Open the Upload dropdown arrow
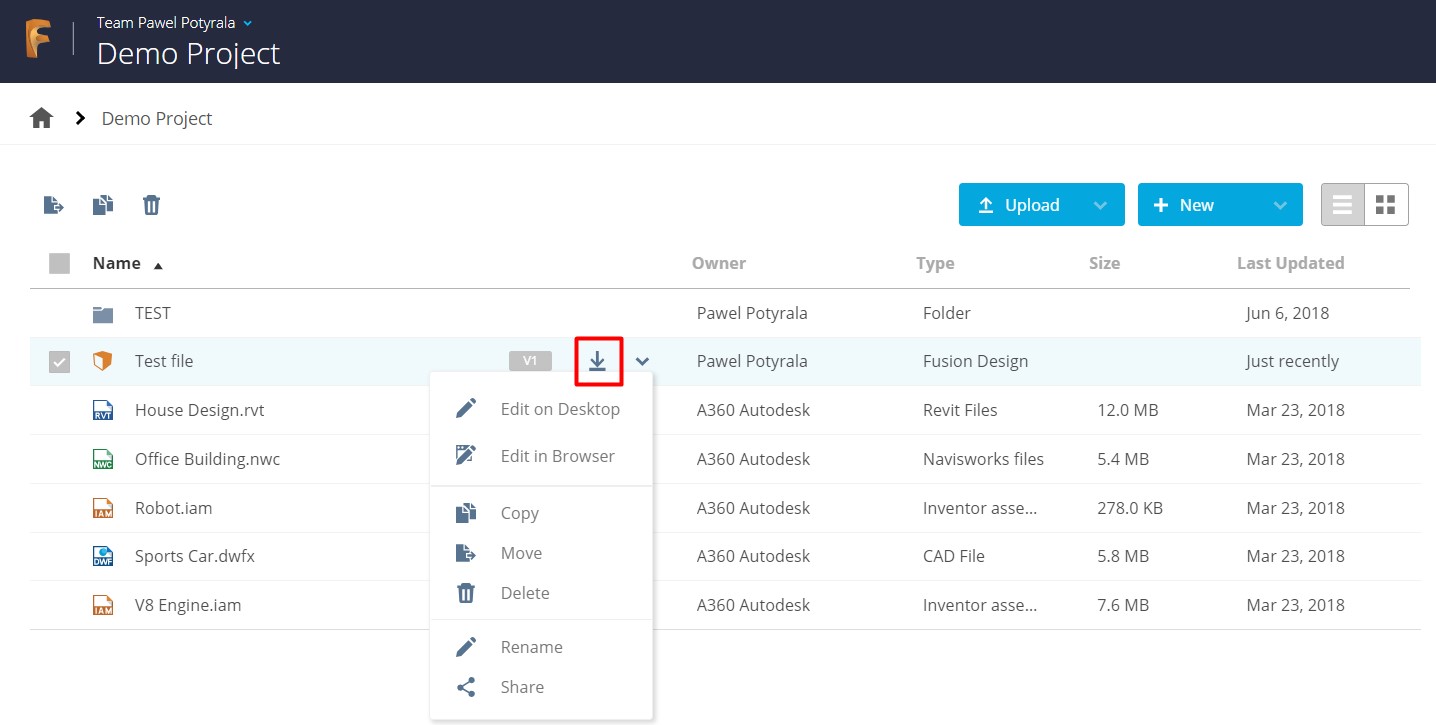This screenshot has width=1436, height=725. 1100,204
